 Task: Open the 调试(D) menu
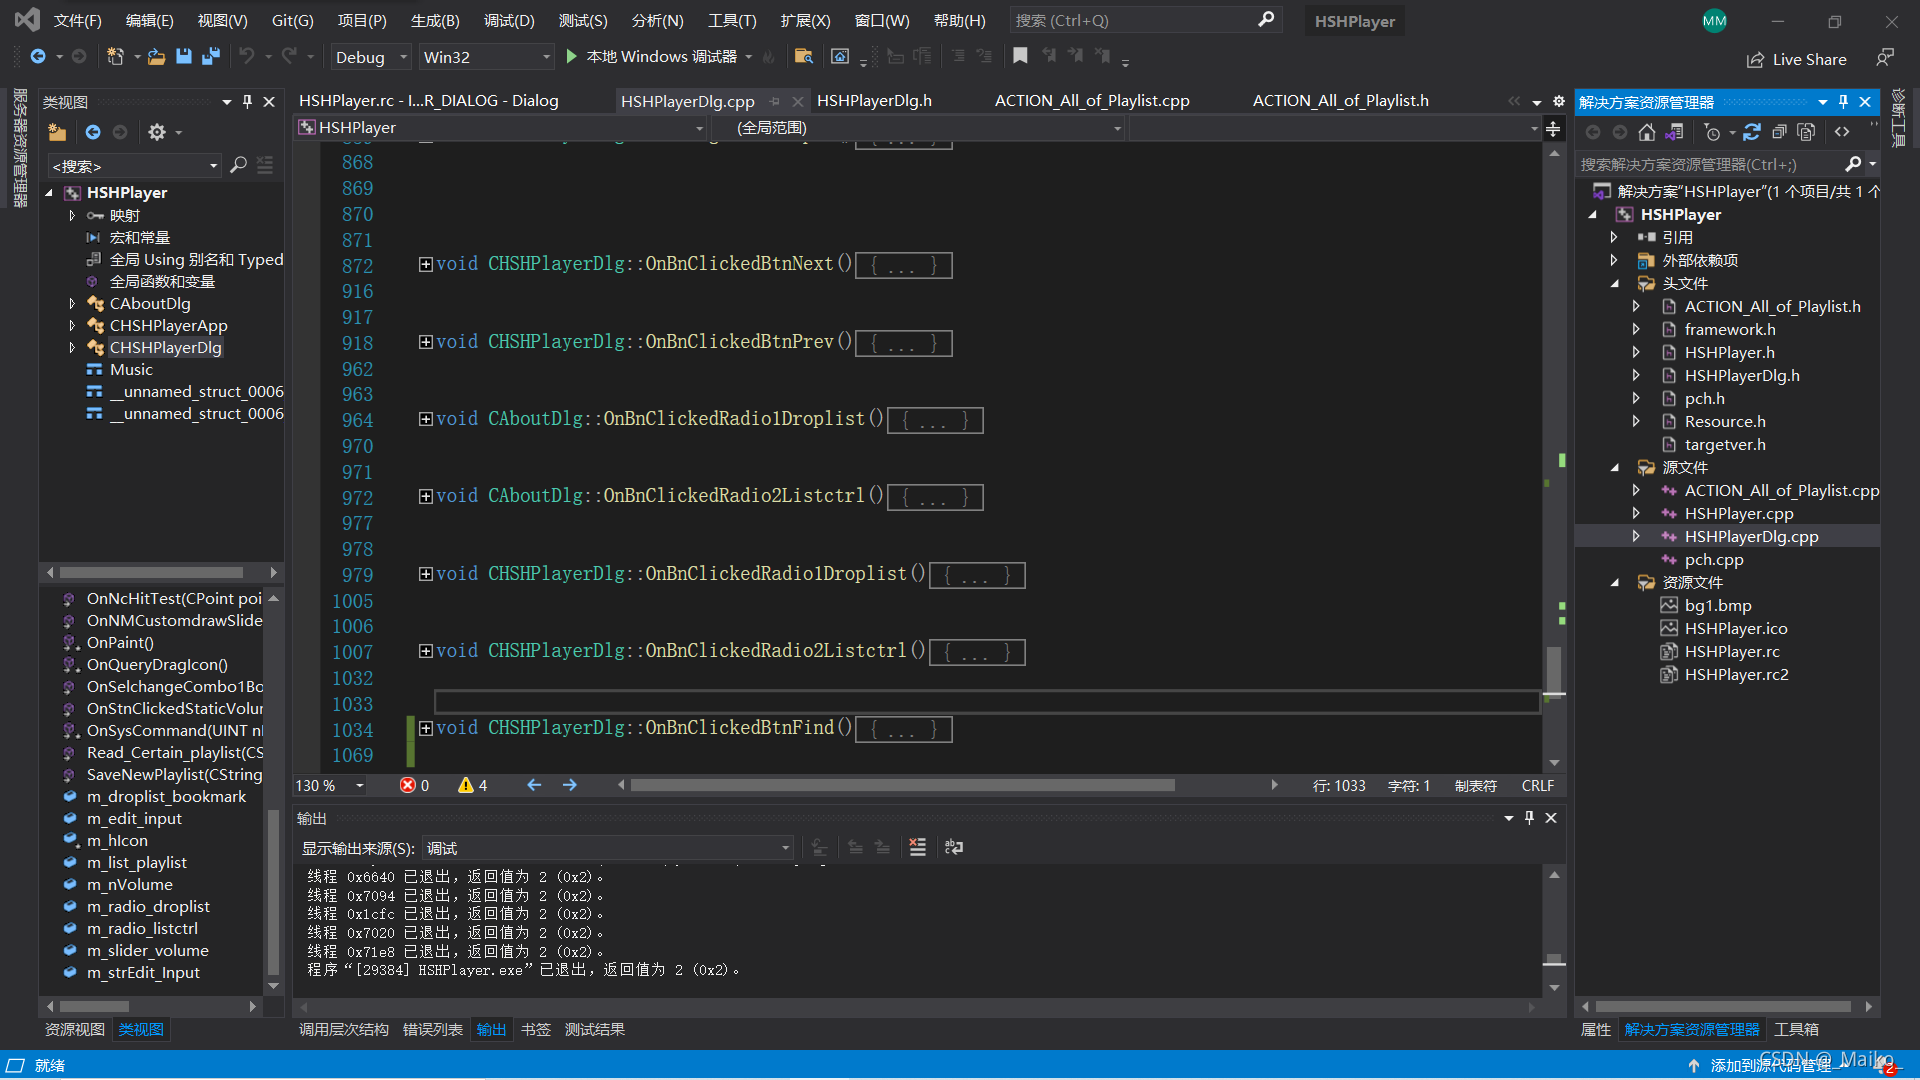tap(509, 20)
